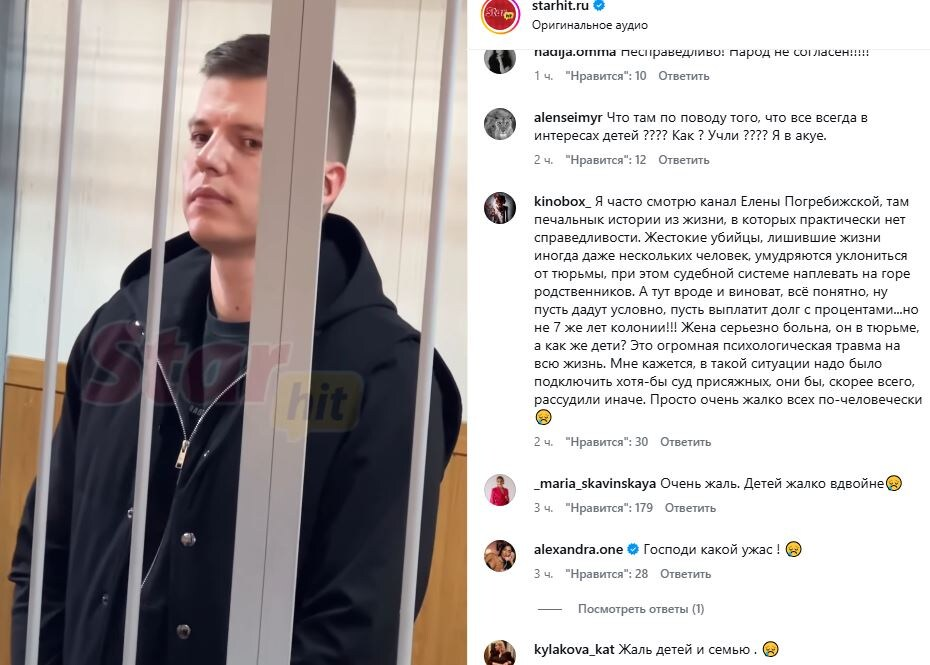Open alenseimyr's lion avatar

coord(500,124)
